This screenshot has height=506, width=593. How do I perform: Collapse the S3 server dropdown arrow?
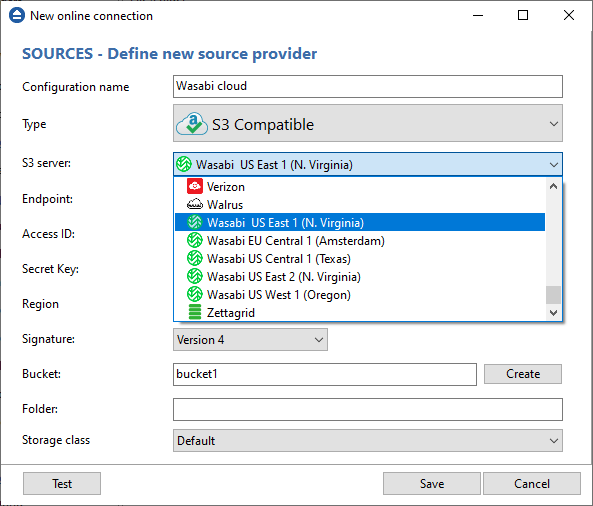coord(554,165)
